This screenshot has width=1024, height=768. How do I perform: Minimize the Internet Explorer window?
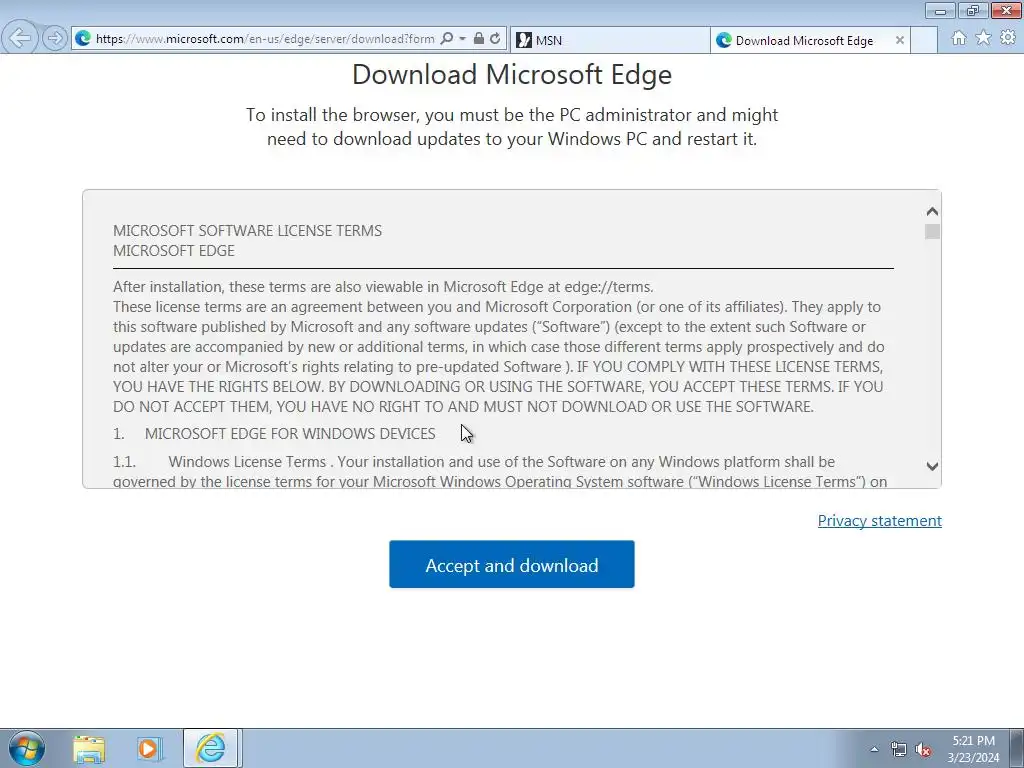[940, 10]
